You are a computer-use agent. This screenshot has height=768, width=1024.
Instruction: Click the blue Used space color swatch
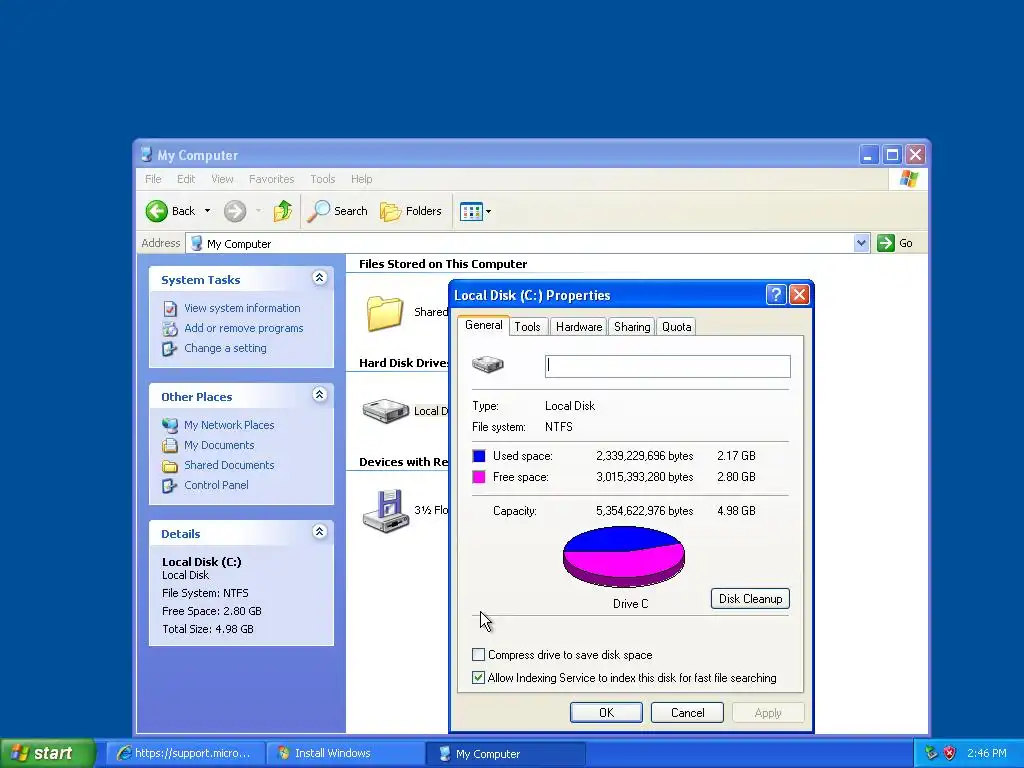tap(479, 456)
